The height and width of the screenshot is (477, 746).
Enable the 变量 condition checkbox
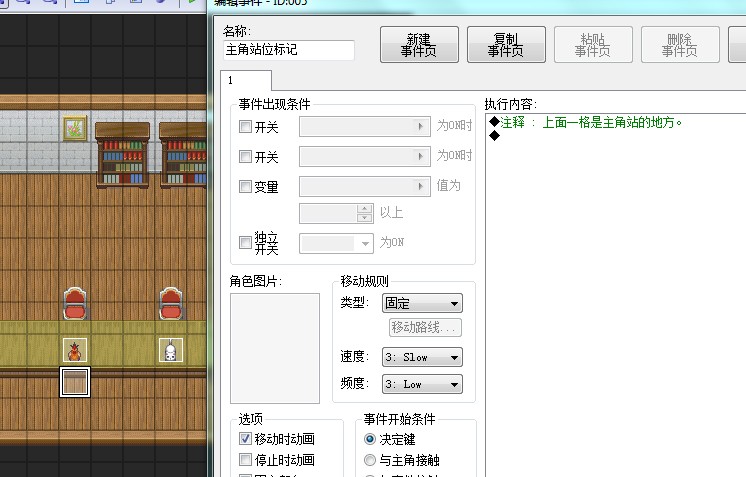click(245, 186)
